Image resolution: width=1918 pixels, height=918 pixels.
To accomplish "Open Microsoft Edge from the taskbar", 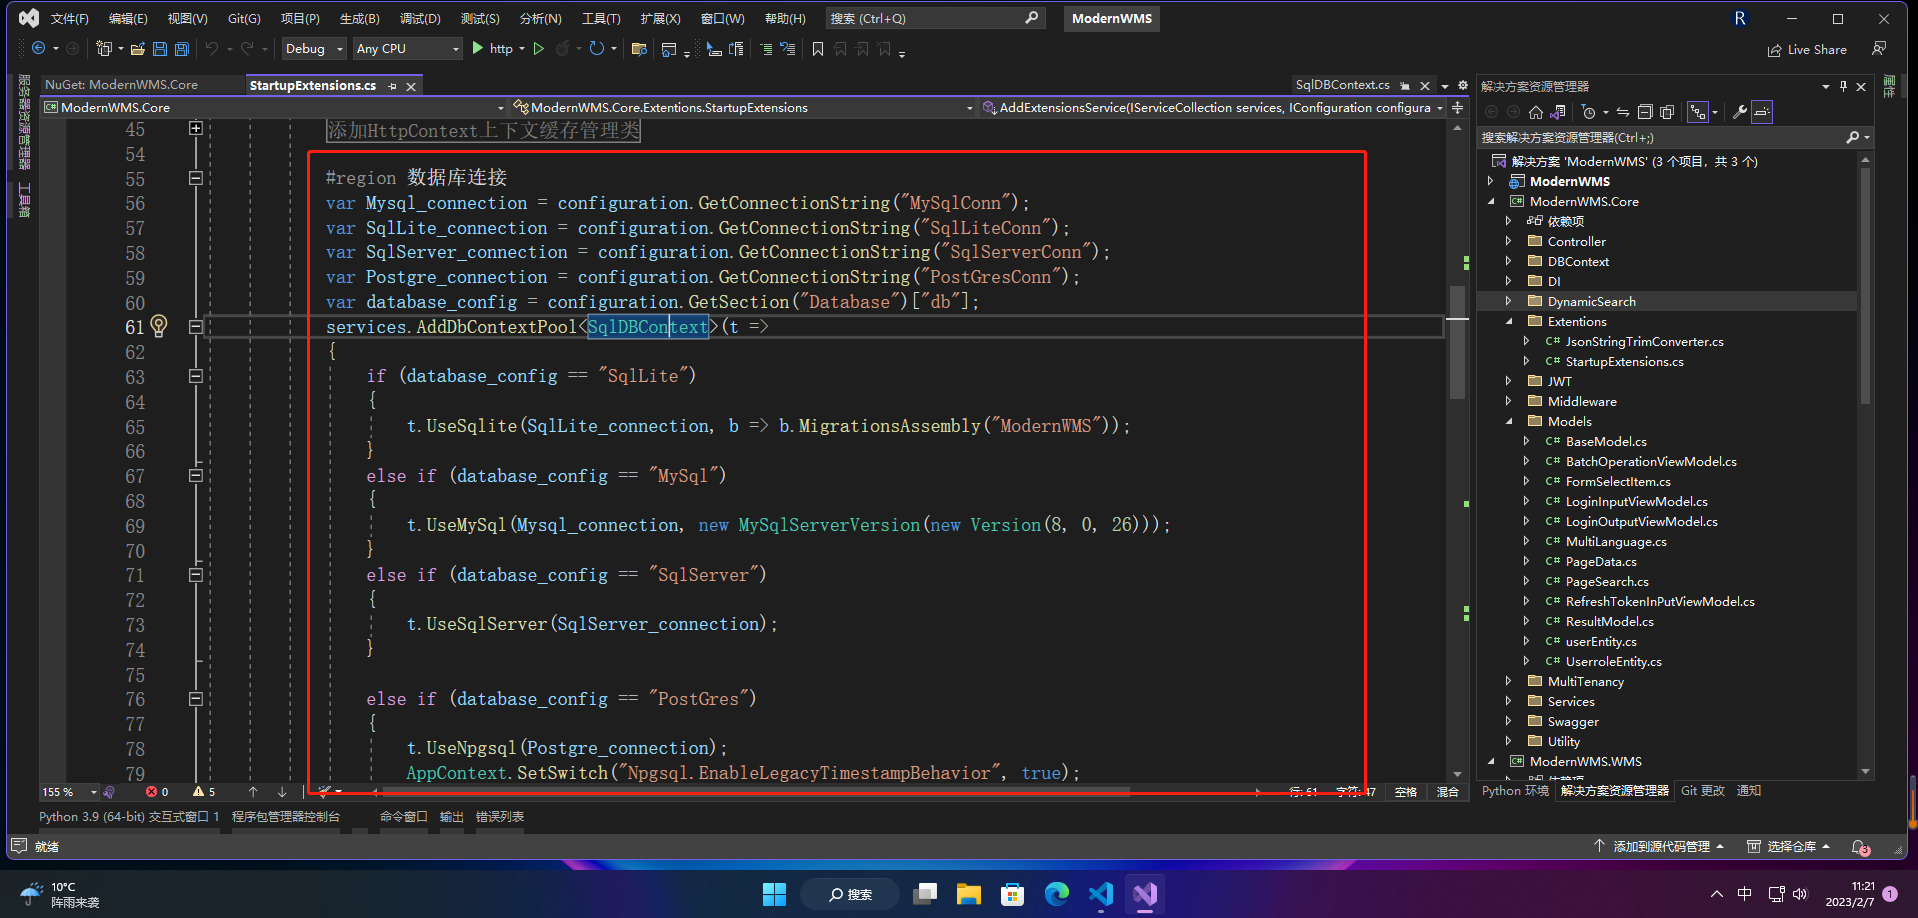I will point(1057,893).
